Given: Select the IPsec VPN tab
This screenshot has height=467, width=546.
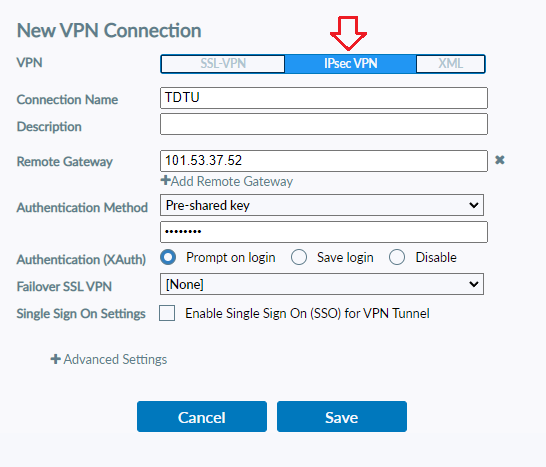Looking at the screenshot, I should [351, 64].
